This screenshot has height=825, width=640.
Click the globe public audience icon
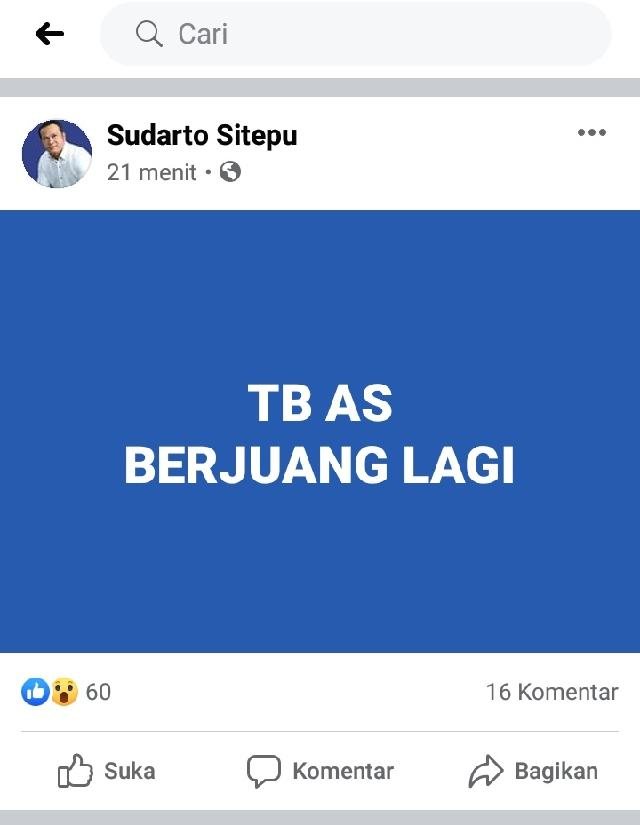click(x=230, y=172)
